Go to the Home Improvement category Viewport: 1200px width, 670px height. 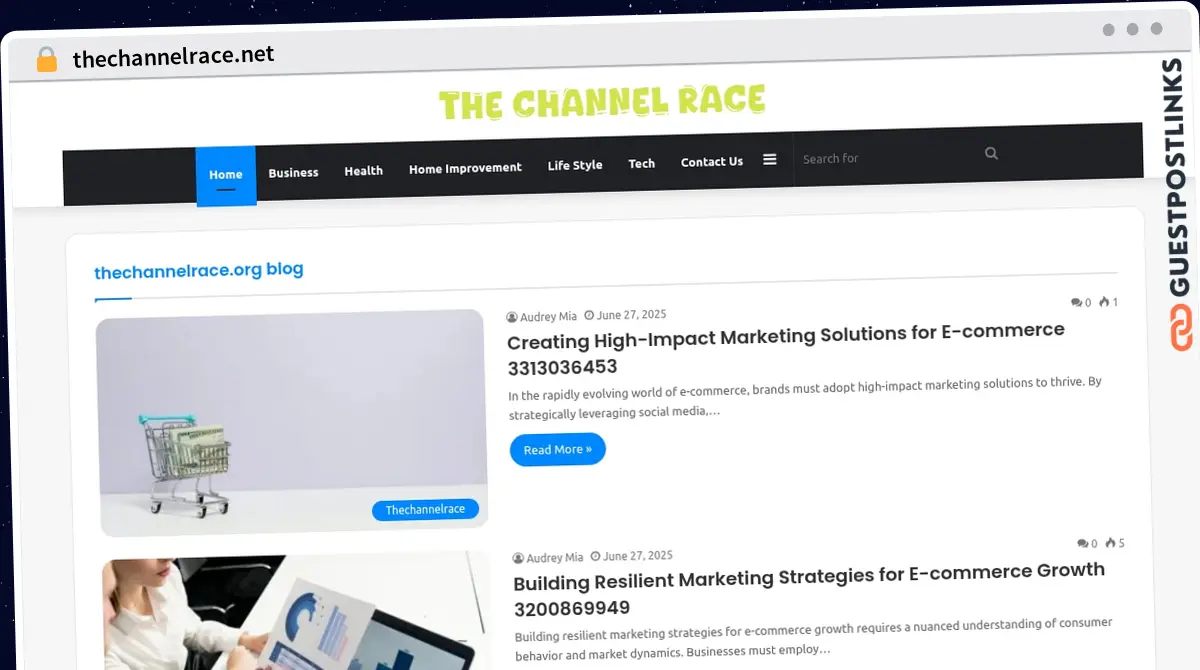[465, 168]
